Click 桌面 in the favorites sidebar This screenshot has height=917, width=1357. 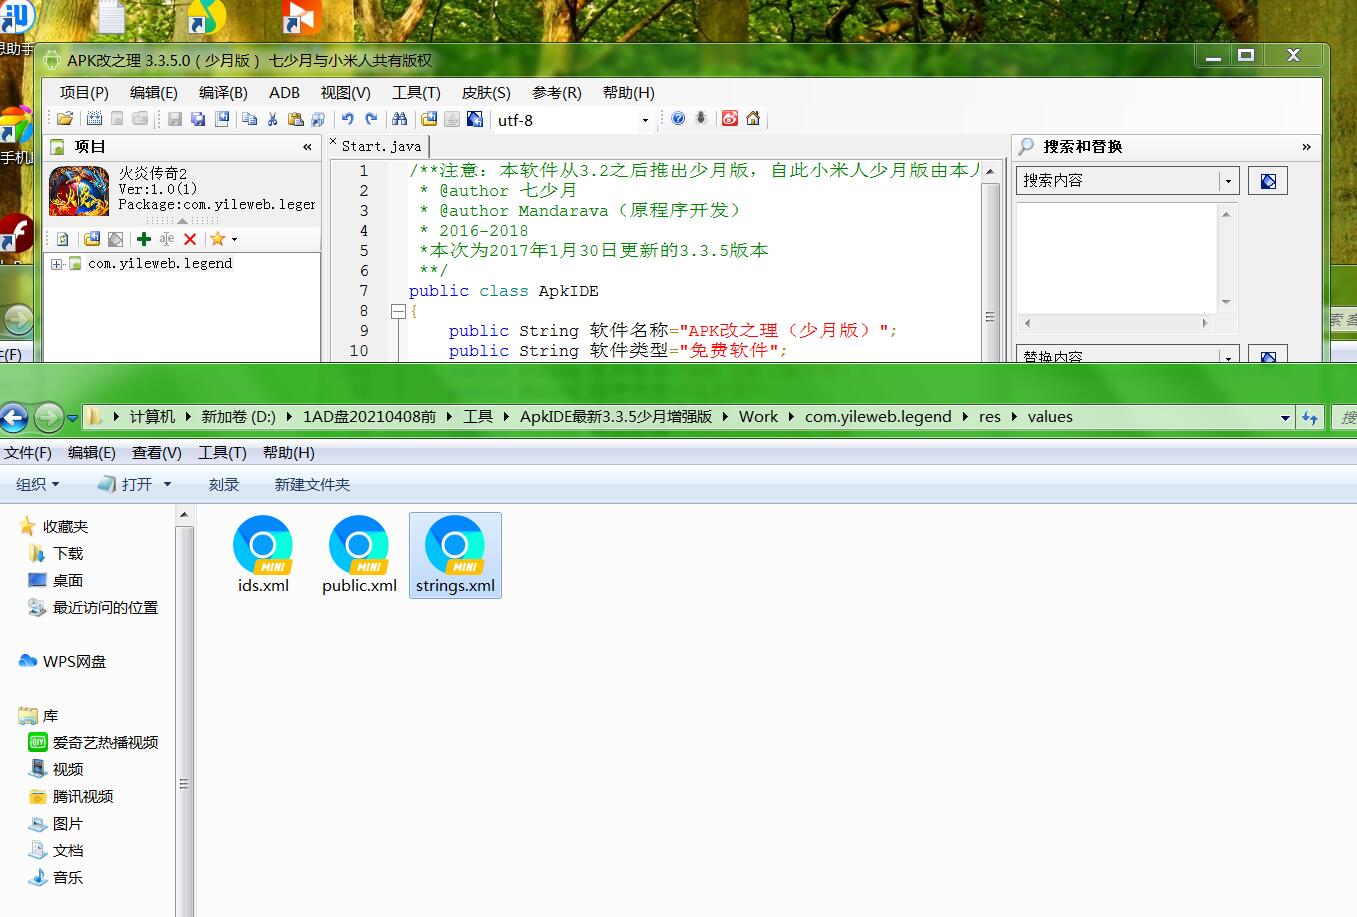pyautogui.click(x=67, y=580)
